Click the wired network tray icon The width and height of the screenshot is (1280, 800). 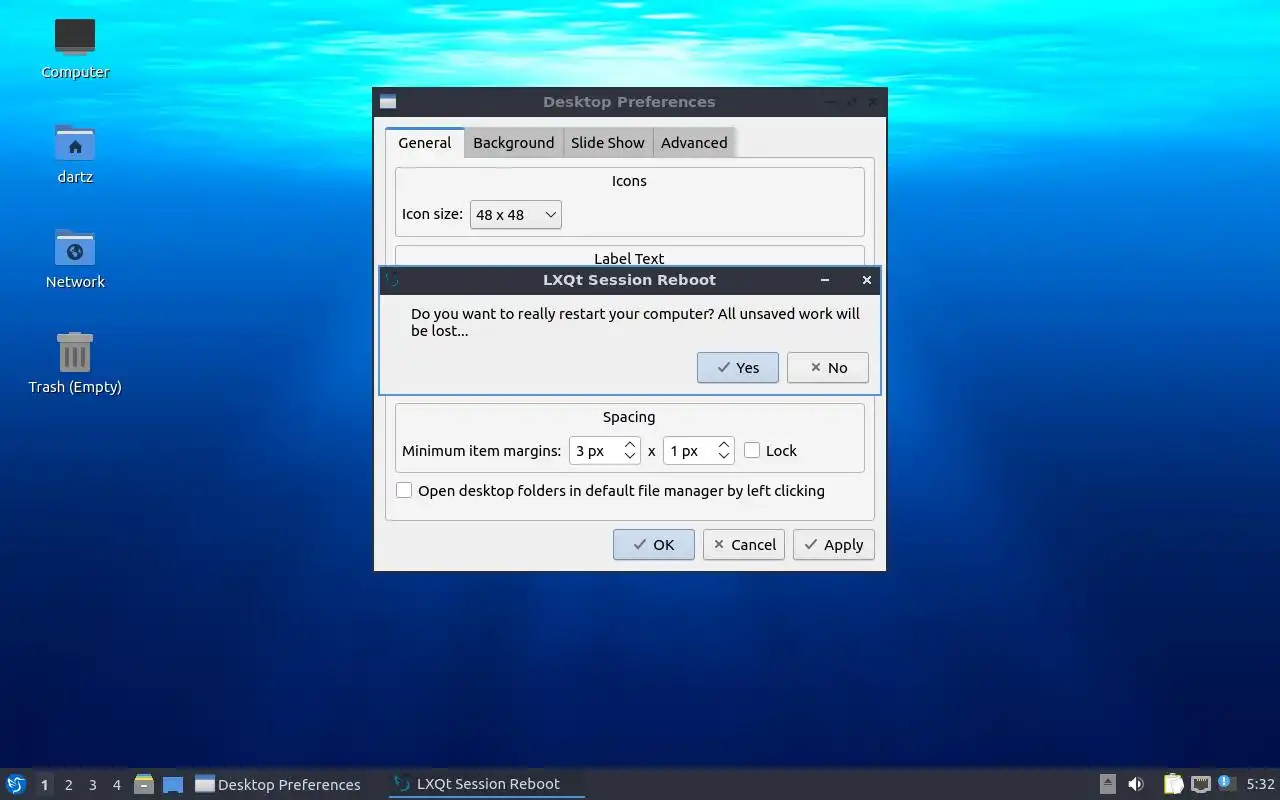[1200, 784]
